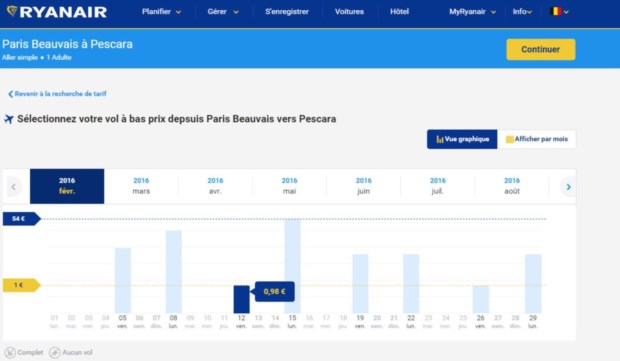Select the 54 € maximum price marker

click(x=21, y=219)
